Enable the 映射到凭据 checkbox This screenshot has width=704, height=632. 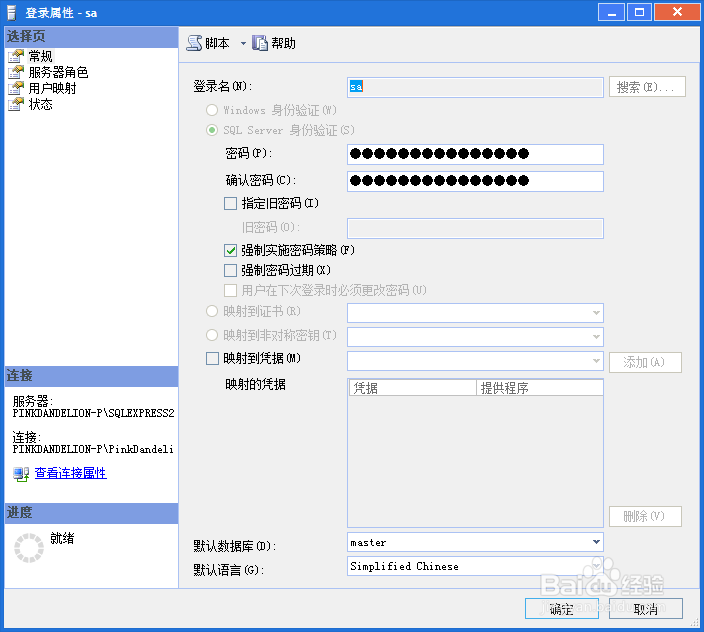[212, 358]
